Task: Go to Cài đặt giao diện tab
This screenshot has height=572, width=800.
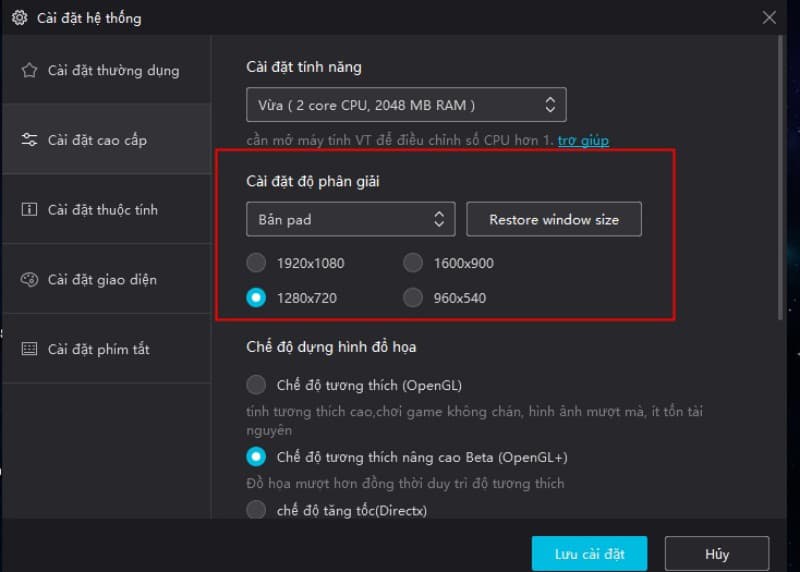Action: [107, 279]
